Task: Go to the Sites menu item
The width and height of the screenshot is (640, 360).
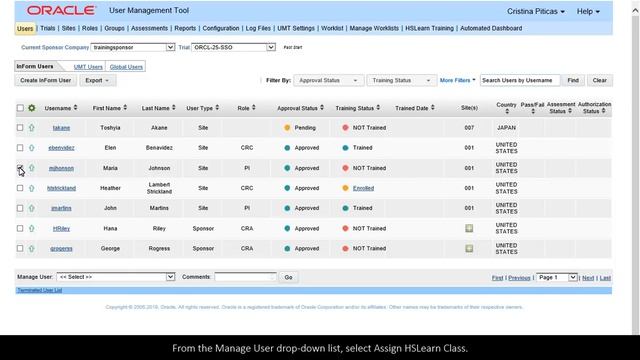Action: [x=69, y=28]
